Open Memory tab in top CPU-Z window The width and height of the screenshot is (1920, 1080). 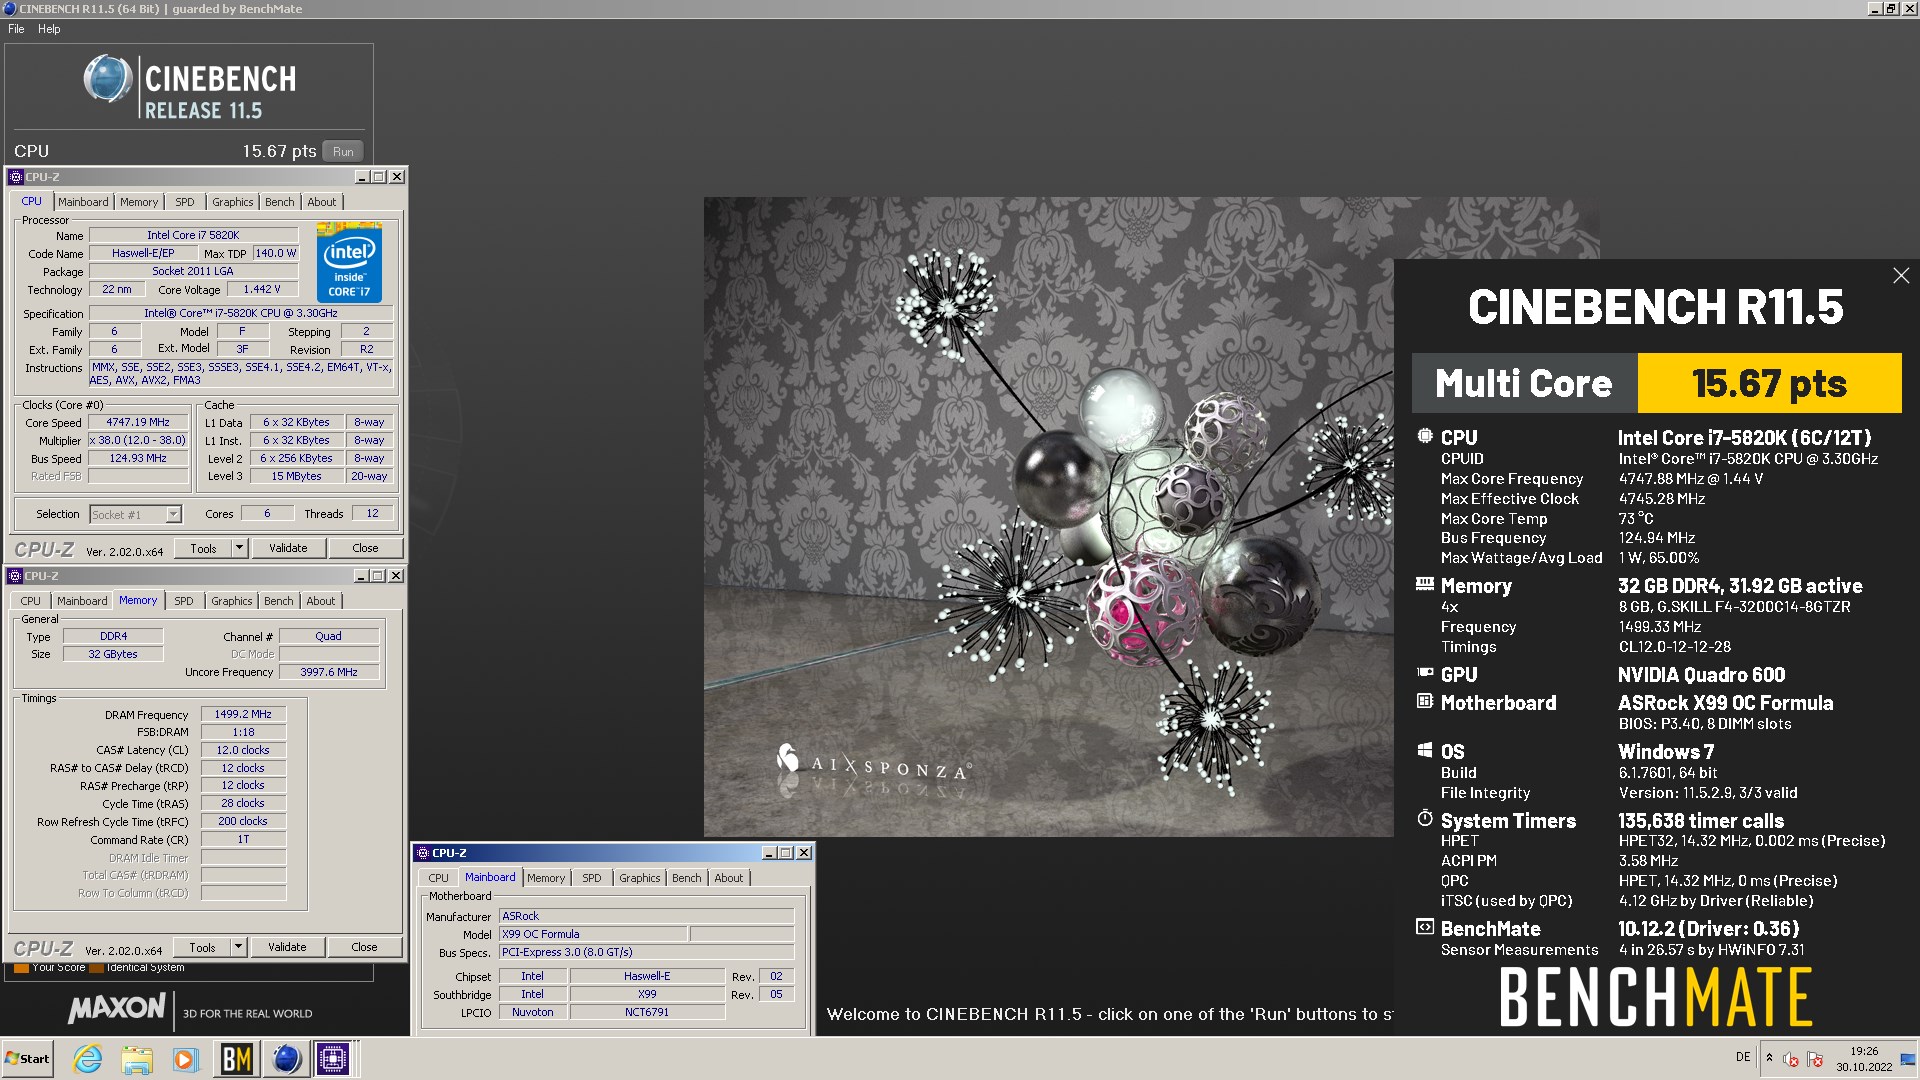click(139, 202)
